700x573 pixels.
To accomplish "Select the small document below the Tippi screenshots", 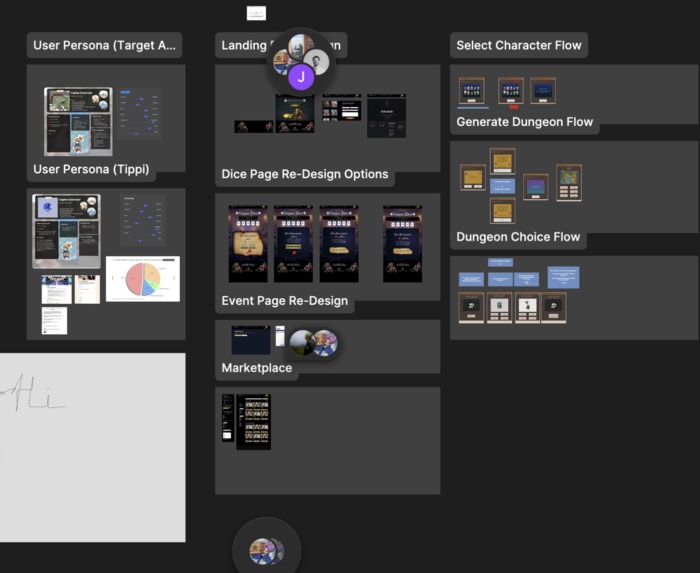I will click(54, 320).
